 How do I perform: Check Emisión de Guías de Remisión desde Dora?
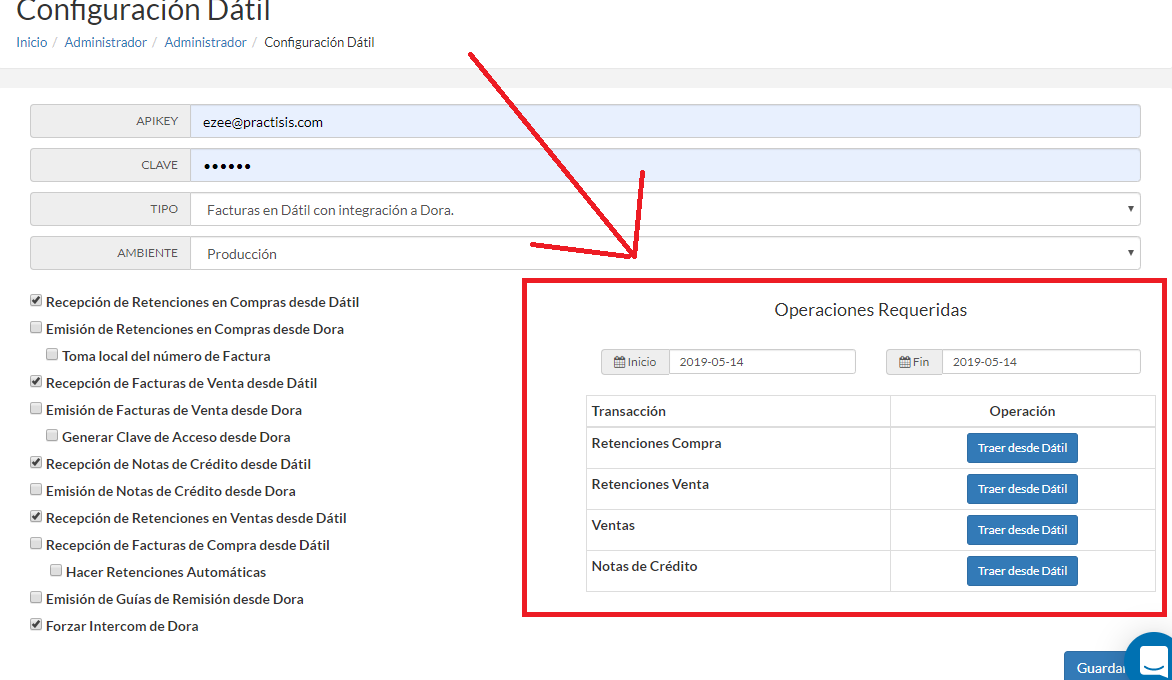point(36,598)
